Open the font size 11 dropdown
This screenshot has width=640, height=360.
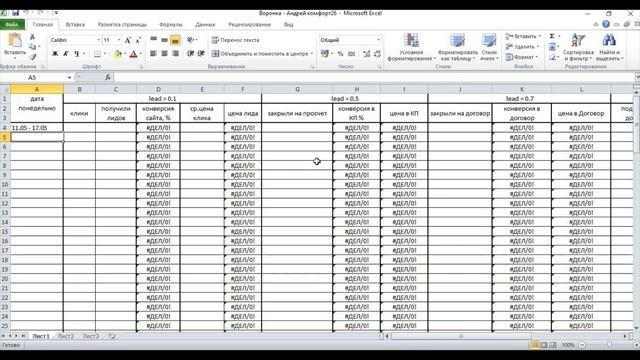pyautogui.click(x=119, y=40)
